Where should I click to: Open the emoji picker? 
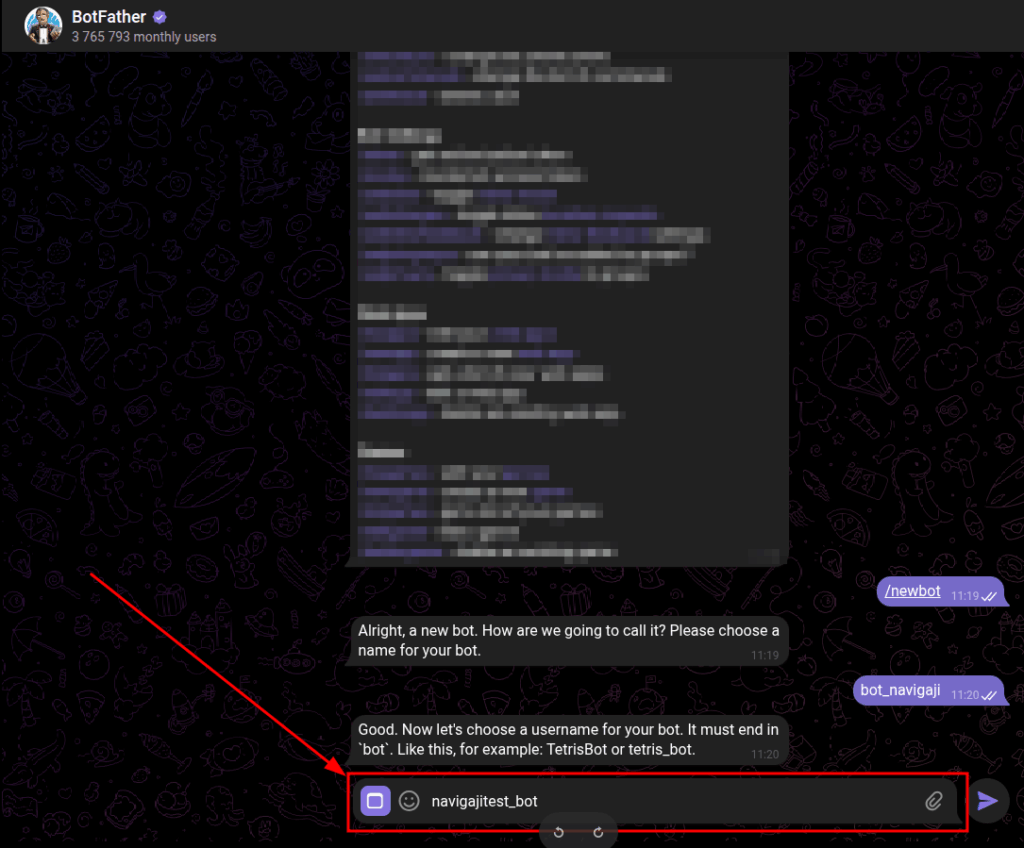409,800
